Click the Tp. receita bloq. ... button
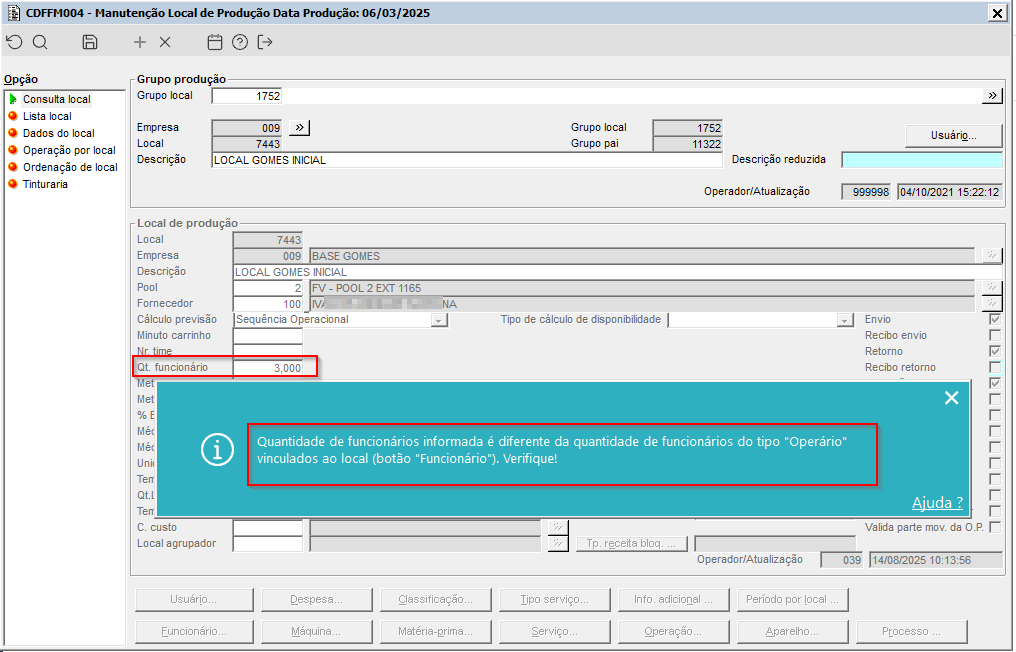This screenshot has height=652, width=1016. pos(631,544)
